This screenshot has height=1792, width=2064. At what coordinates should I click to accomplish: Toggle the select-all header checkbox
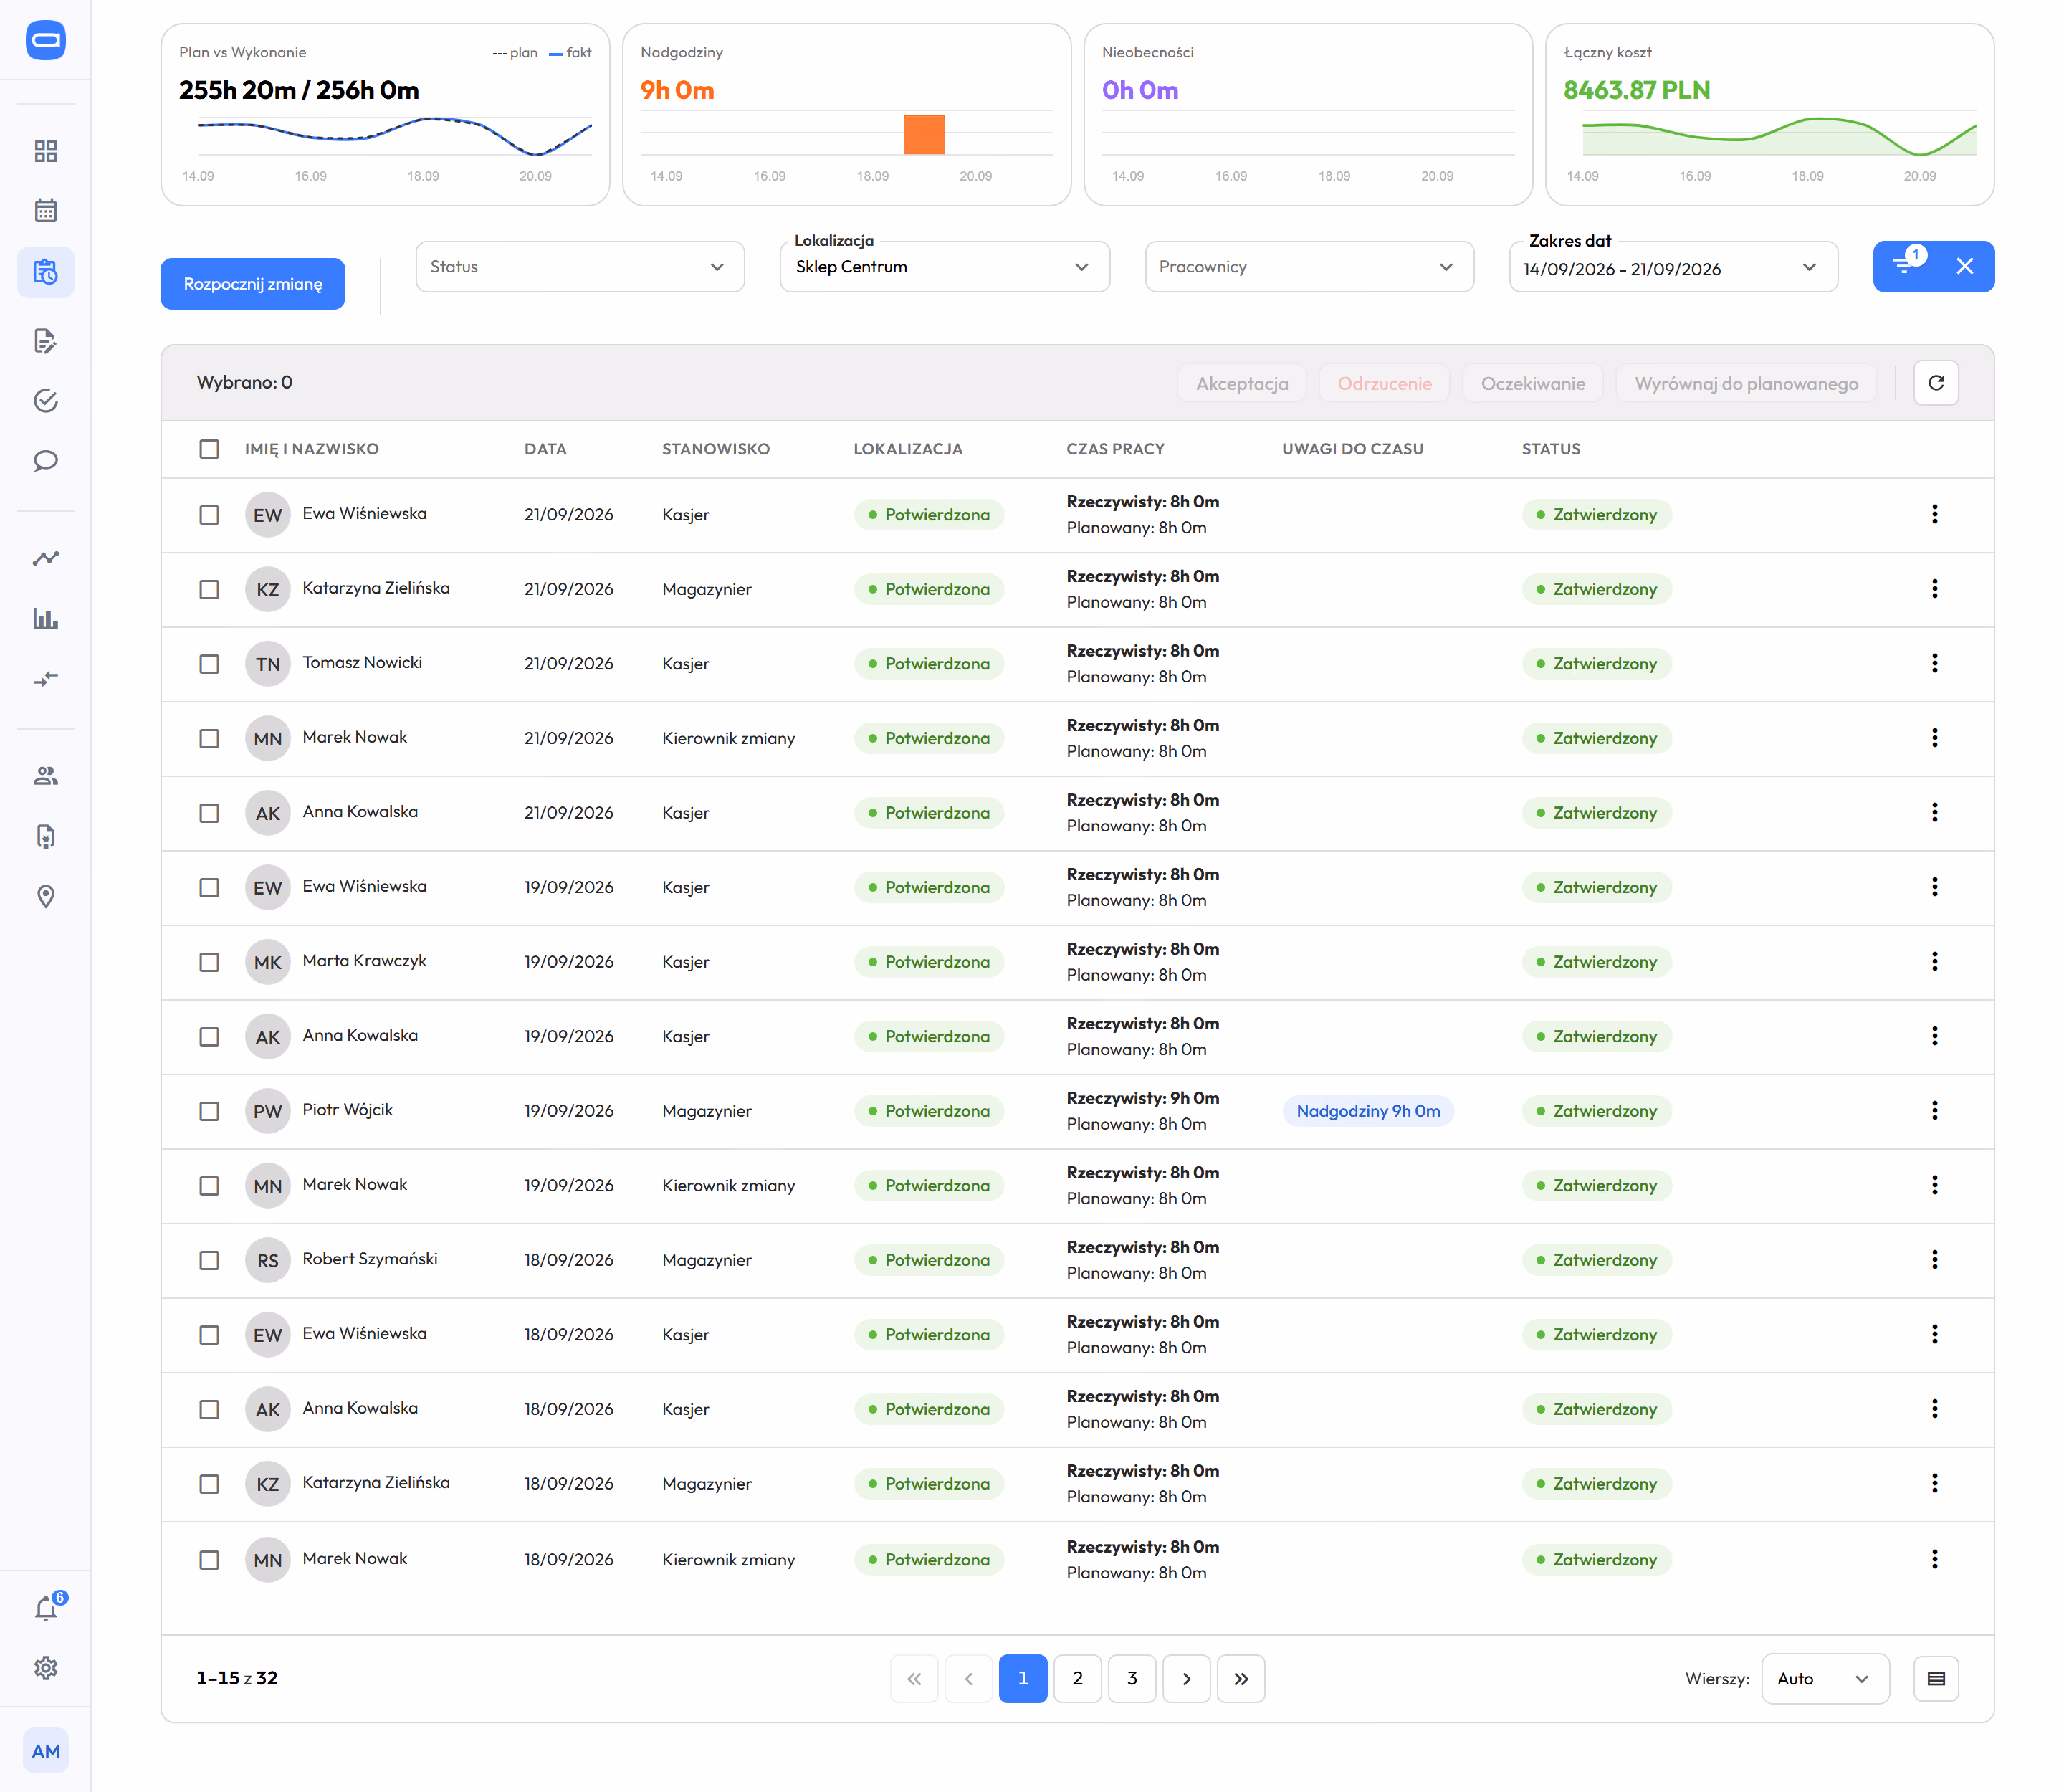pos(209,449)
